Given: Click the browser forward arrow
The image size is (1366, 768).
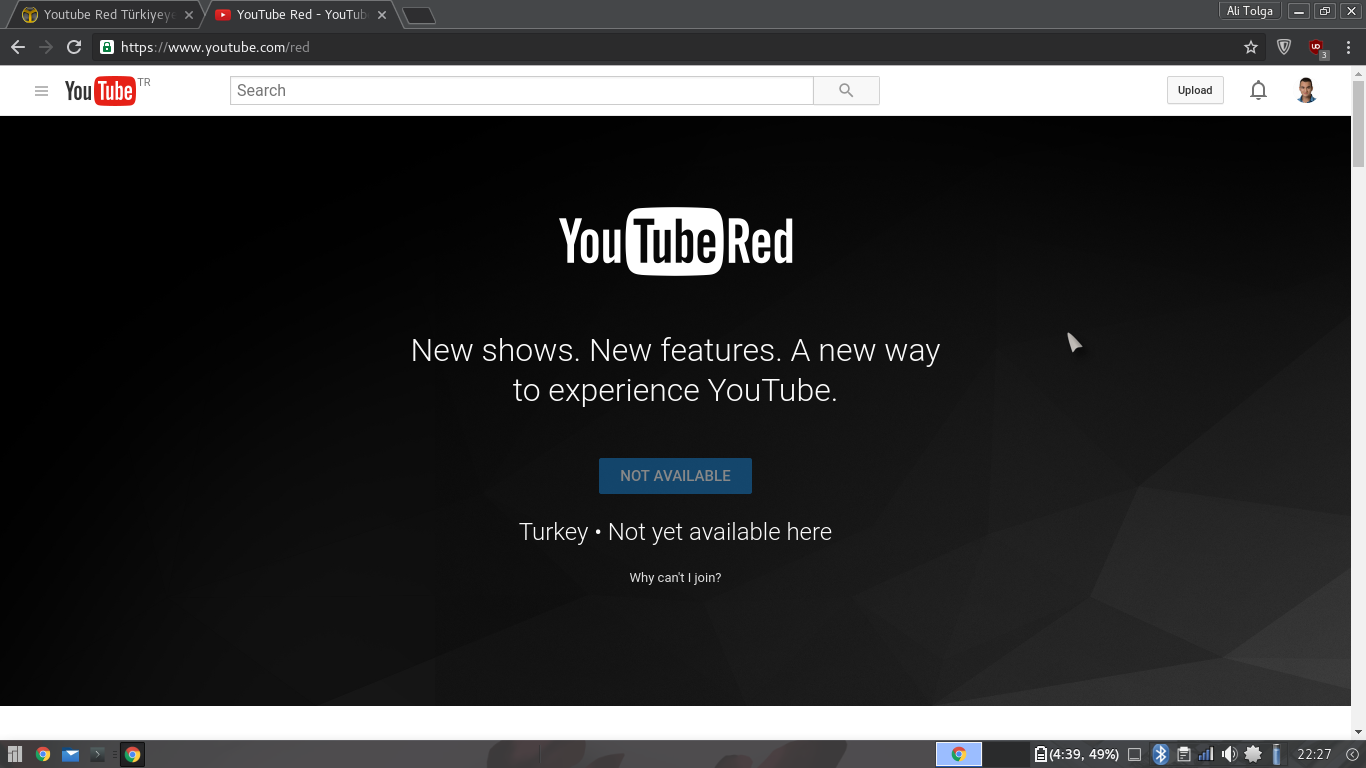Looking at the screenshot, I should (x=46, y=47).
